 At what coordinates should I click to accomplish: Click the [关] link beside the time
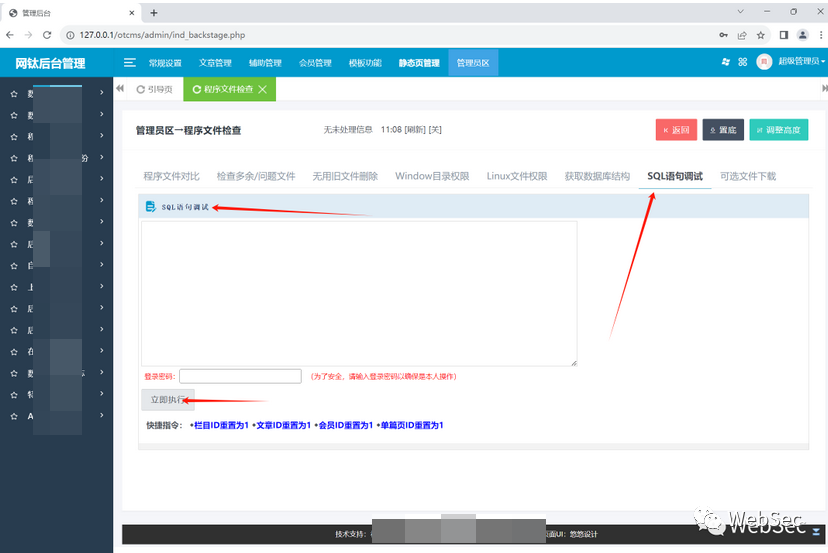[x=435, y=129]
